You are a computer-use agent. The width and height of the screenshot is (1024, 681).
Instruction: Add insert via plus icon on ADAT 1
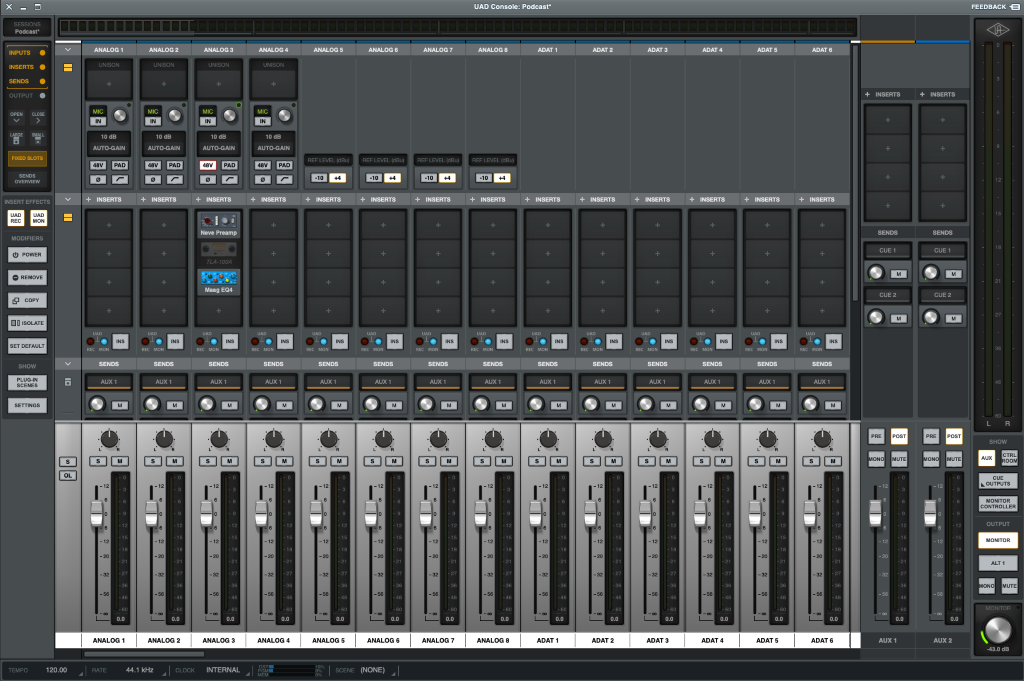point(527,199)
